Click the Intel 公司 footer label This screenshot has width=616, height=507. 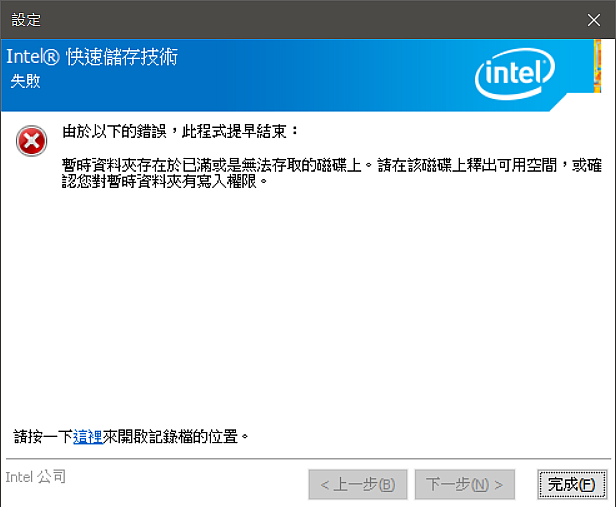coord(36,477)
